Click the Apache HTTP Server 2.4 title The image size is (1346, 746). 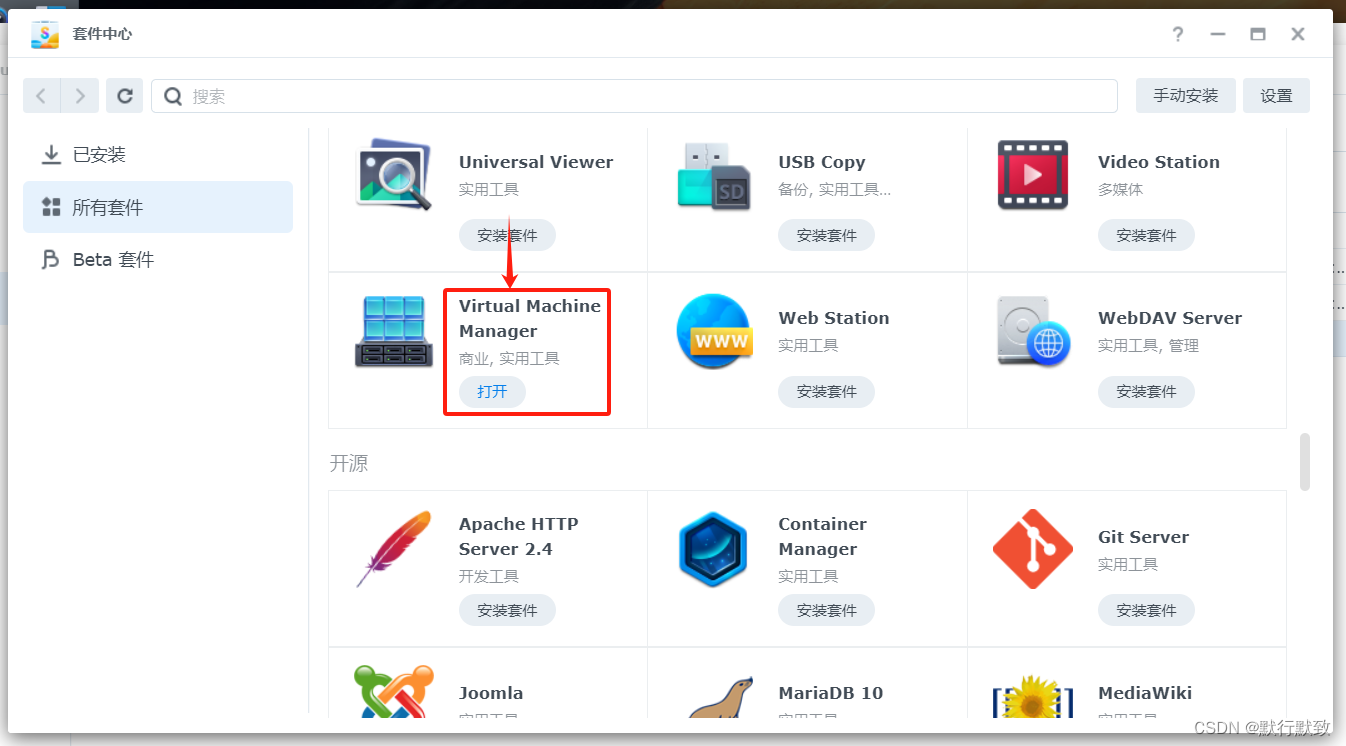tap(519, 536)
